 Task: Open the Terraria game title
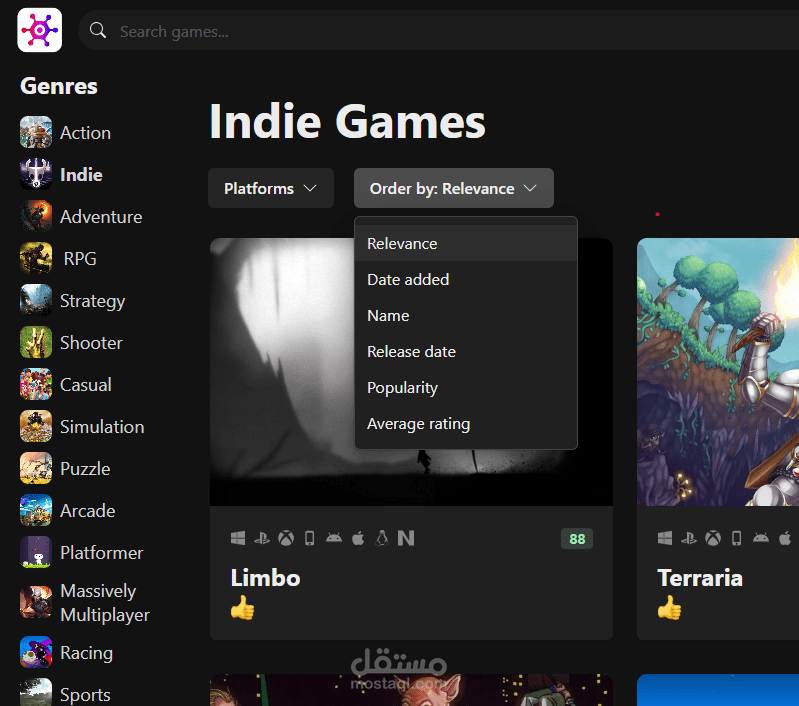click(700, 578)
